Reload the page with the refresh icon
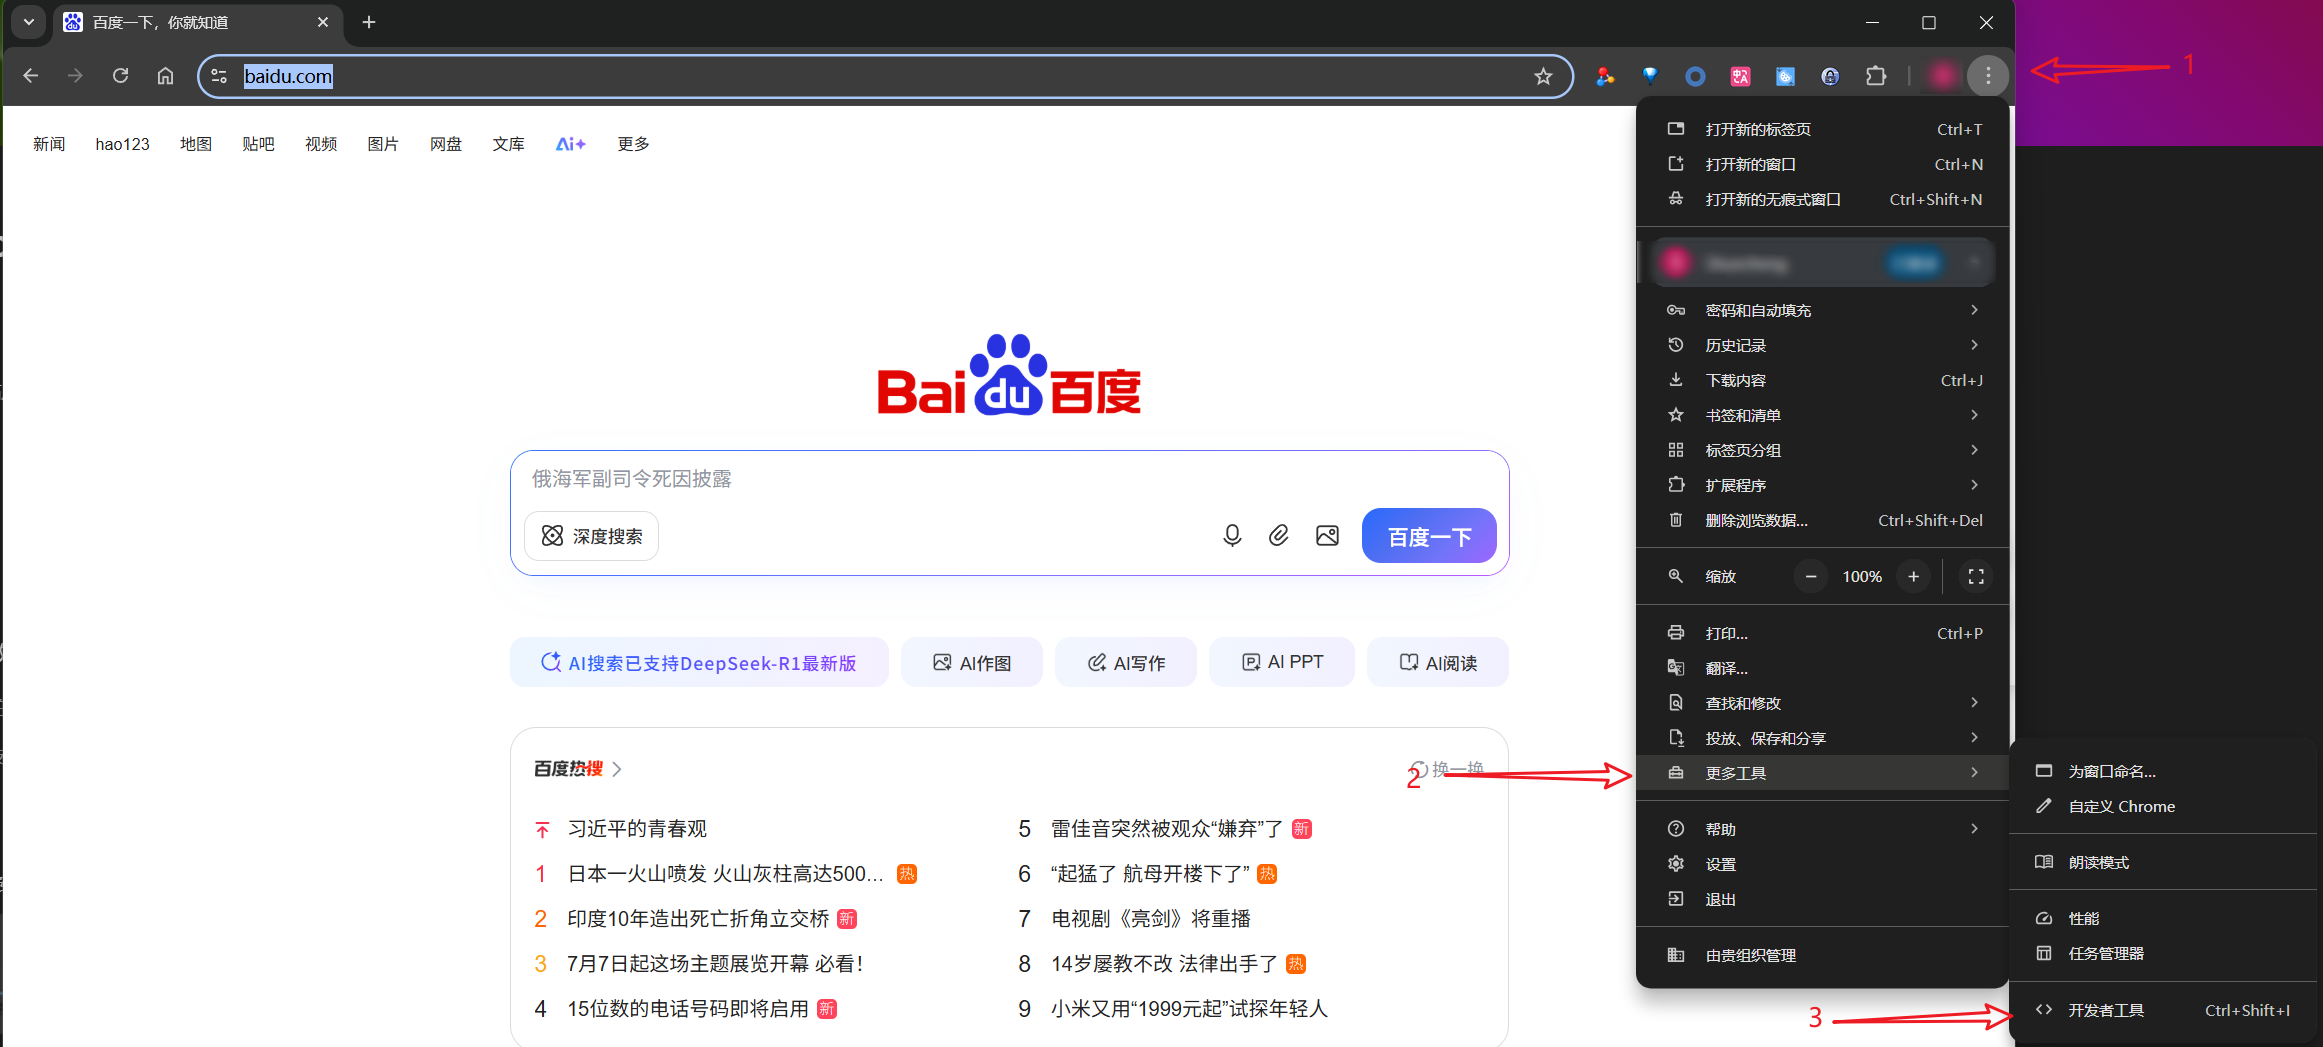The width and height of the screenshot is (2323, 1047). pos(121,76)
